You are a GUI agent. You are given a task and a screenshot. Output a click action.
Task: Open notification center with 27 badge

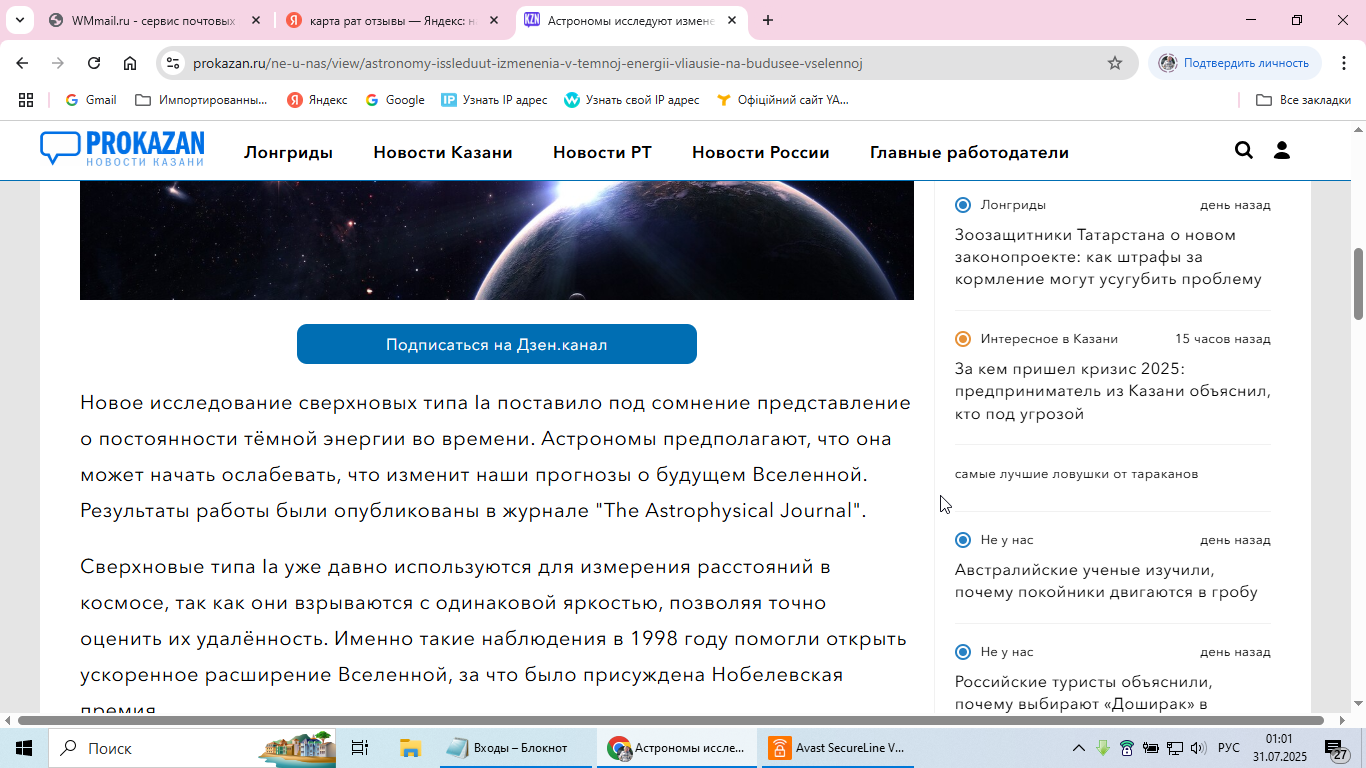coord(1337,748)
